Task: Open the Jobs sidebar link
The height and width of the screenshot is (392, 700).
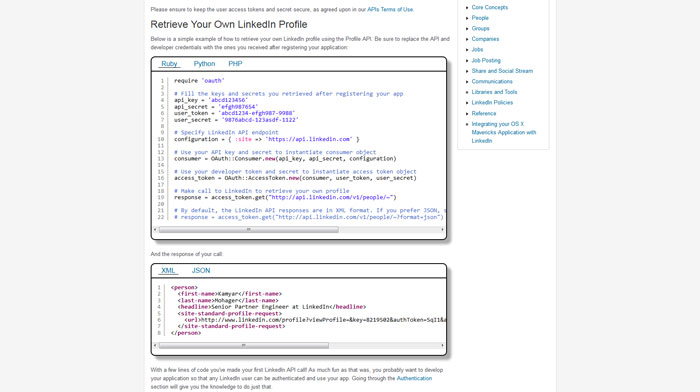Action: point(477,50)
